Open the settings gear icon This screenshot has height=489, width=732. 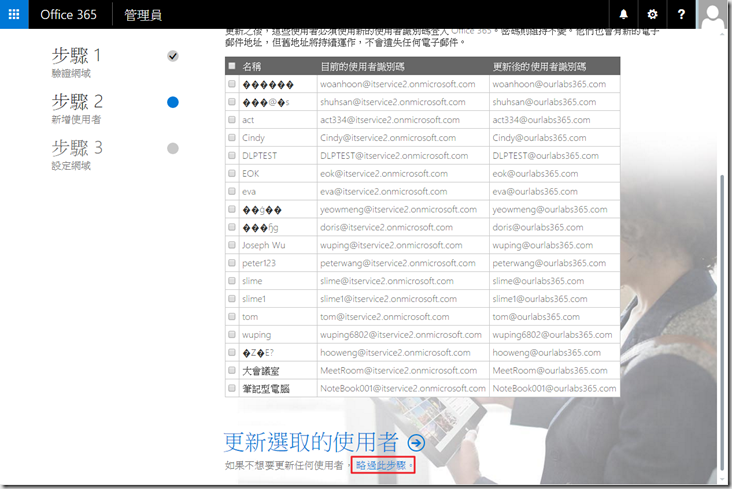(x=652, y=15)
